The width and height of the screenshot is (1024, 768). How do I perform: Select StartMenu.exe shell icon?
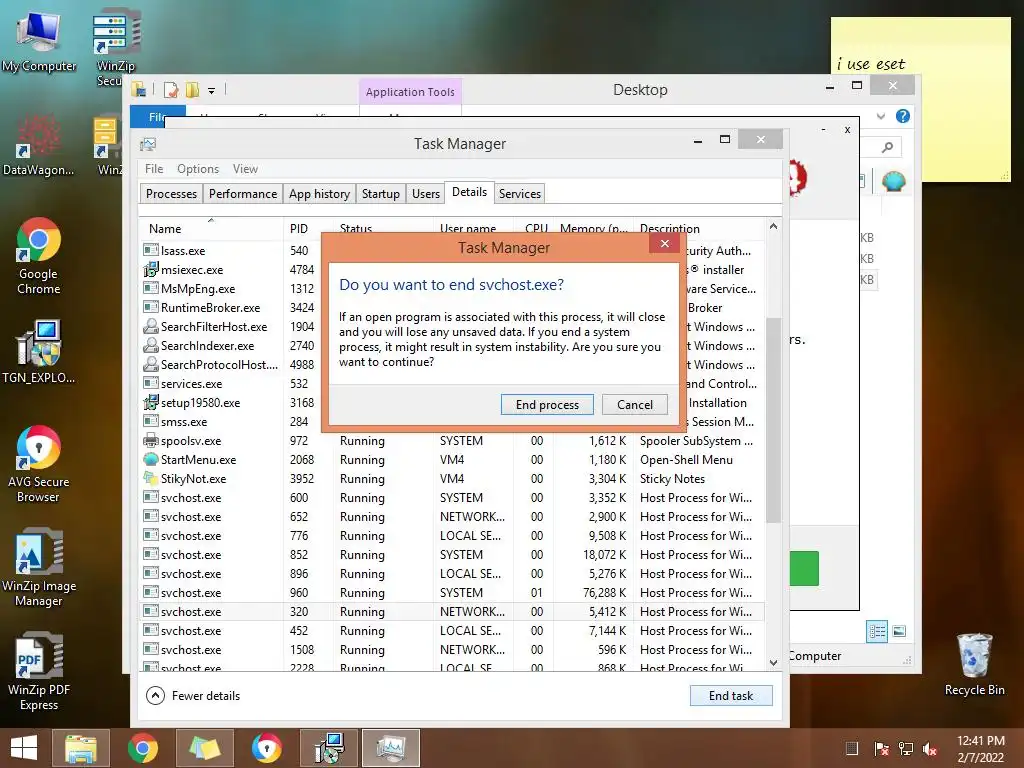point(151,459)
